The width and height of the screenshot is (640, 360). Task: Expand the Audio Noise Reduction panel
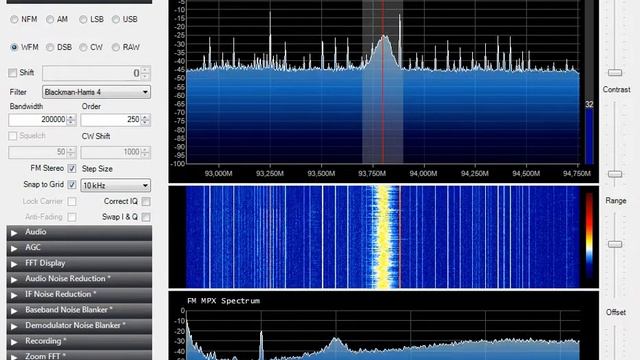[79, 279]
